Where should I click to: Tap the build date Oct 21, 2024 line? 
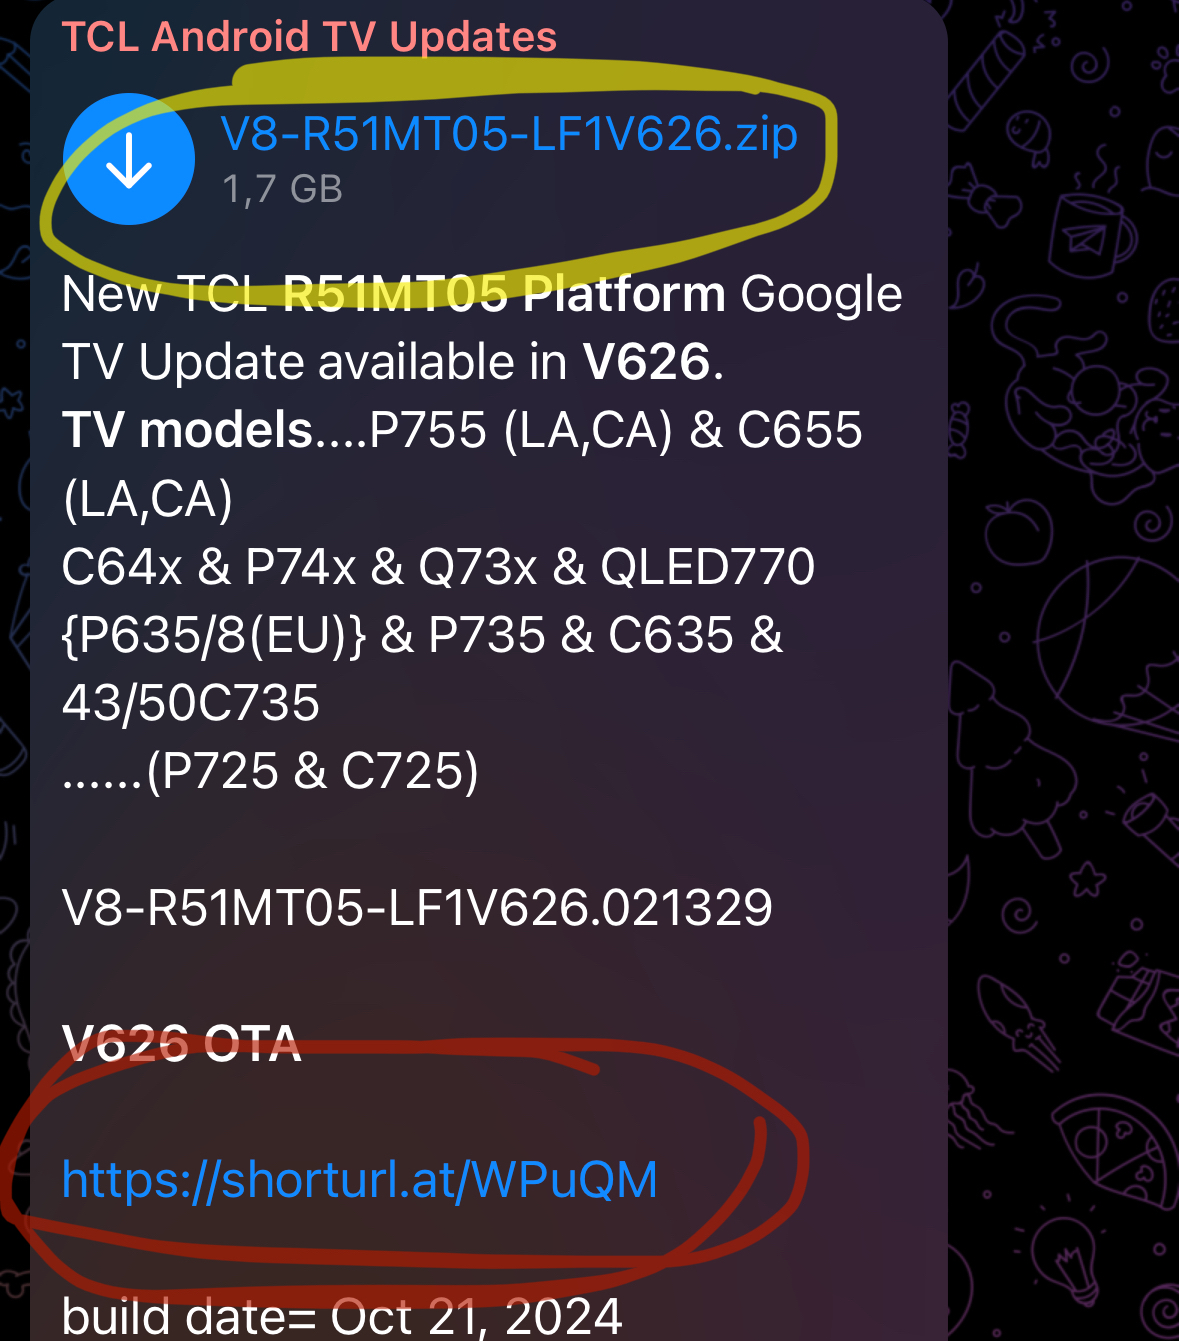342,1315
